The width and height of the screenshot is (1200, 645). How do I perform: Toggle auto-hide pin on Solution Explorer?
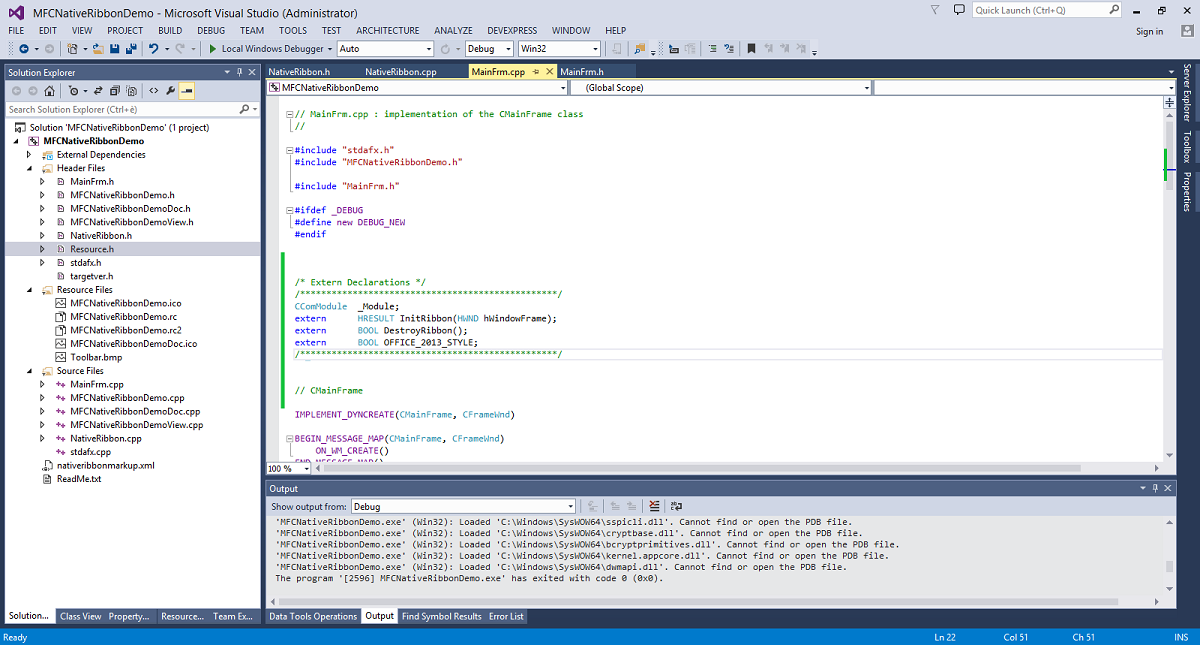(x=239, y=72)
